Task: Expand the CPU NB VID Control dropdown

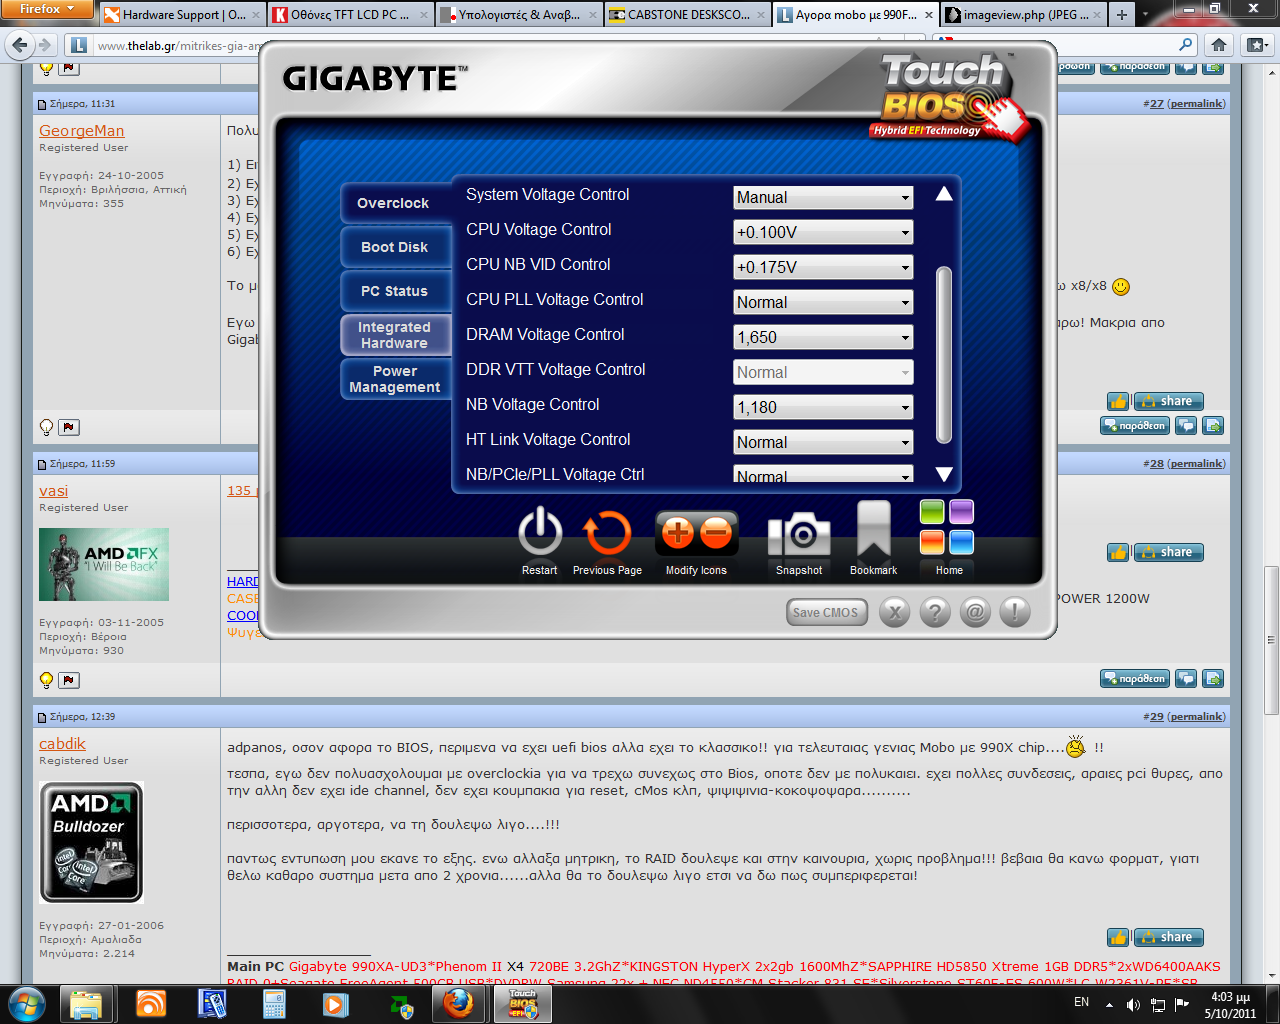Action: click(823, 267)
